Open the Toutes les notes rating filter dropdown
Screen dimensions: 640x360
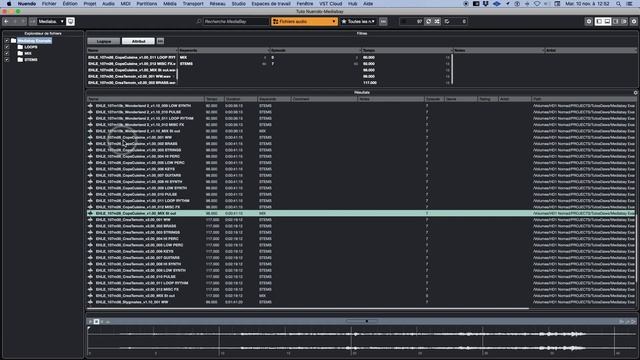point(358,21)
